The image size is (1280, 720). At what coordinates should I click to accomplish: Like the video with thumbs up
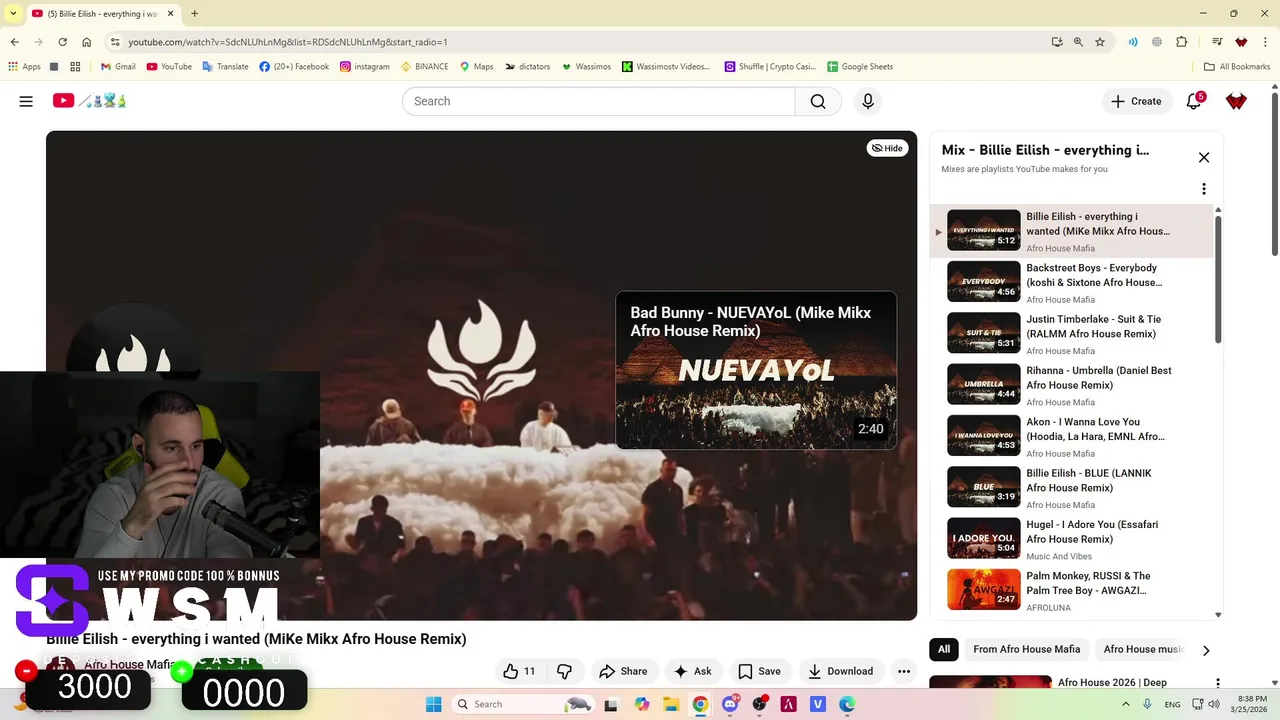point(519,671)
